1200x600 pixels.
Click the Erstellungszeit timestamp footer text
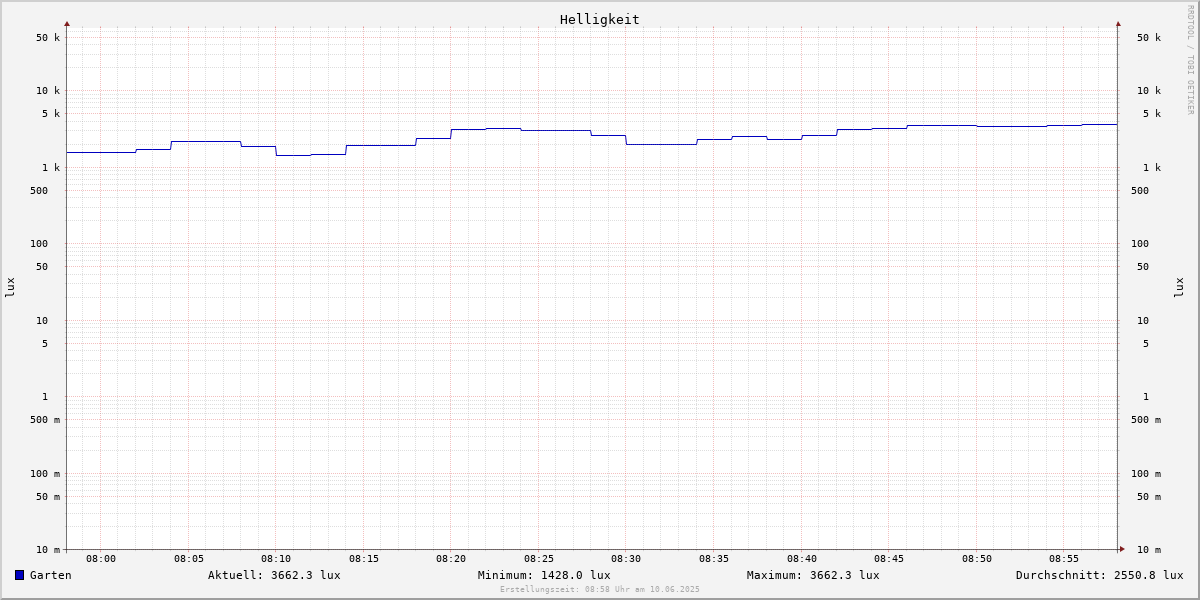point(600,590)
